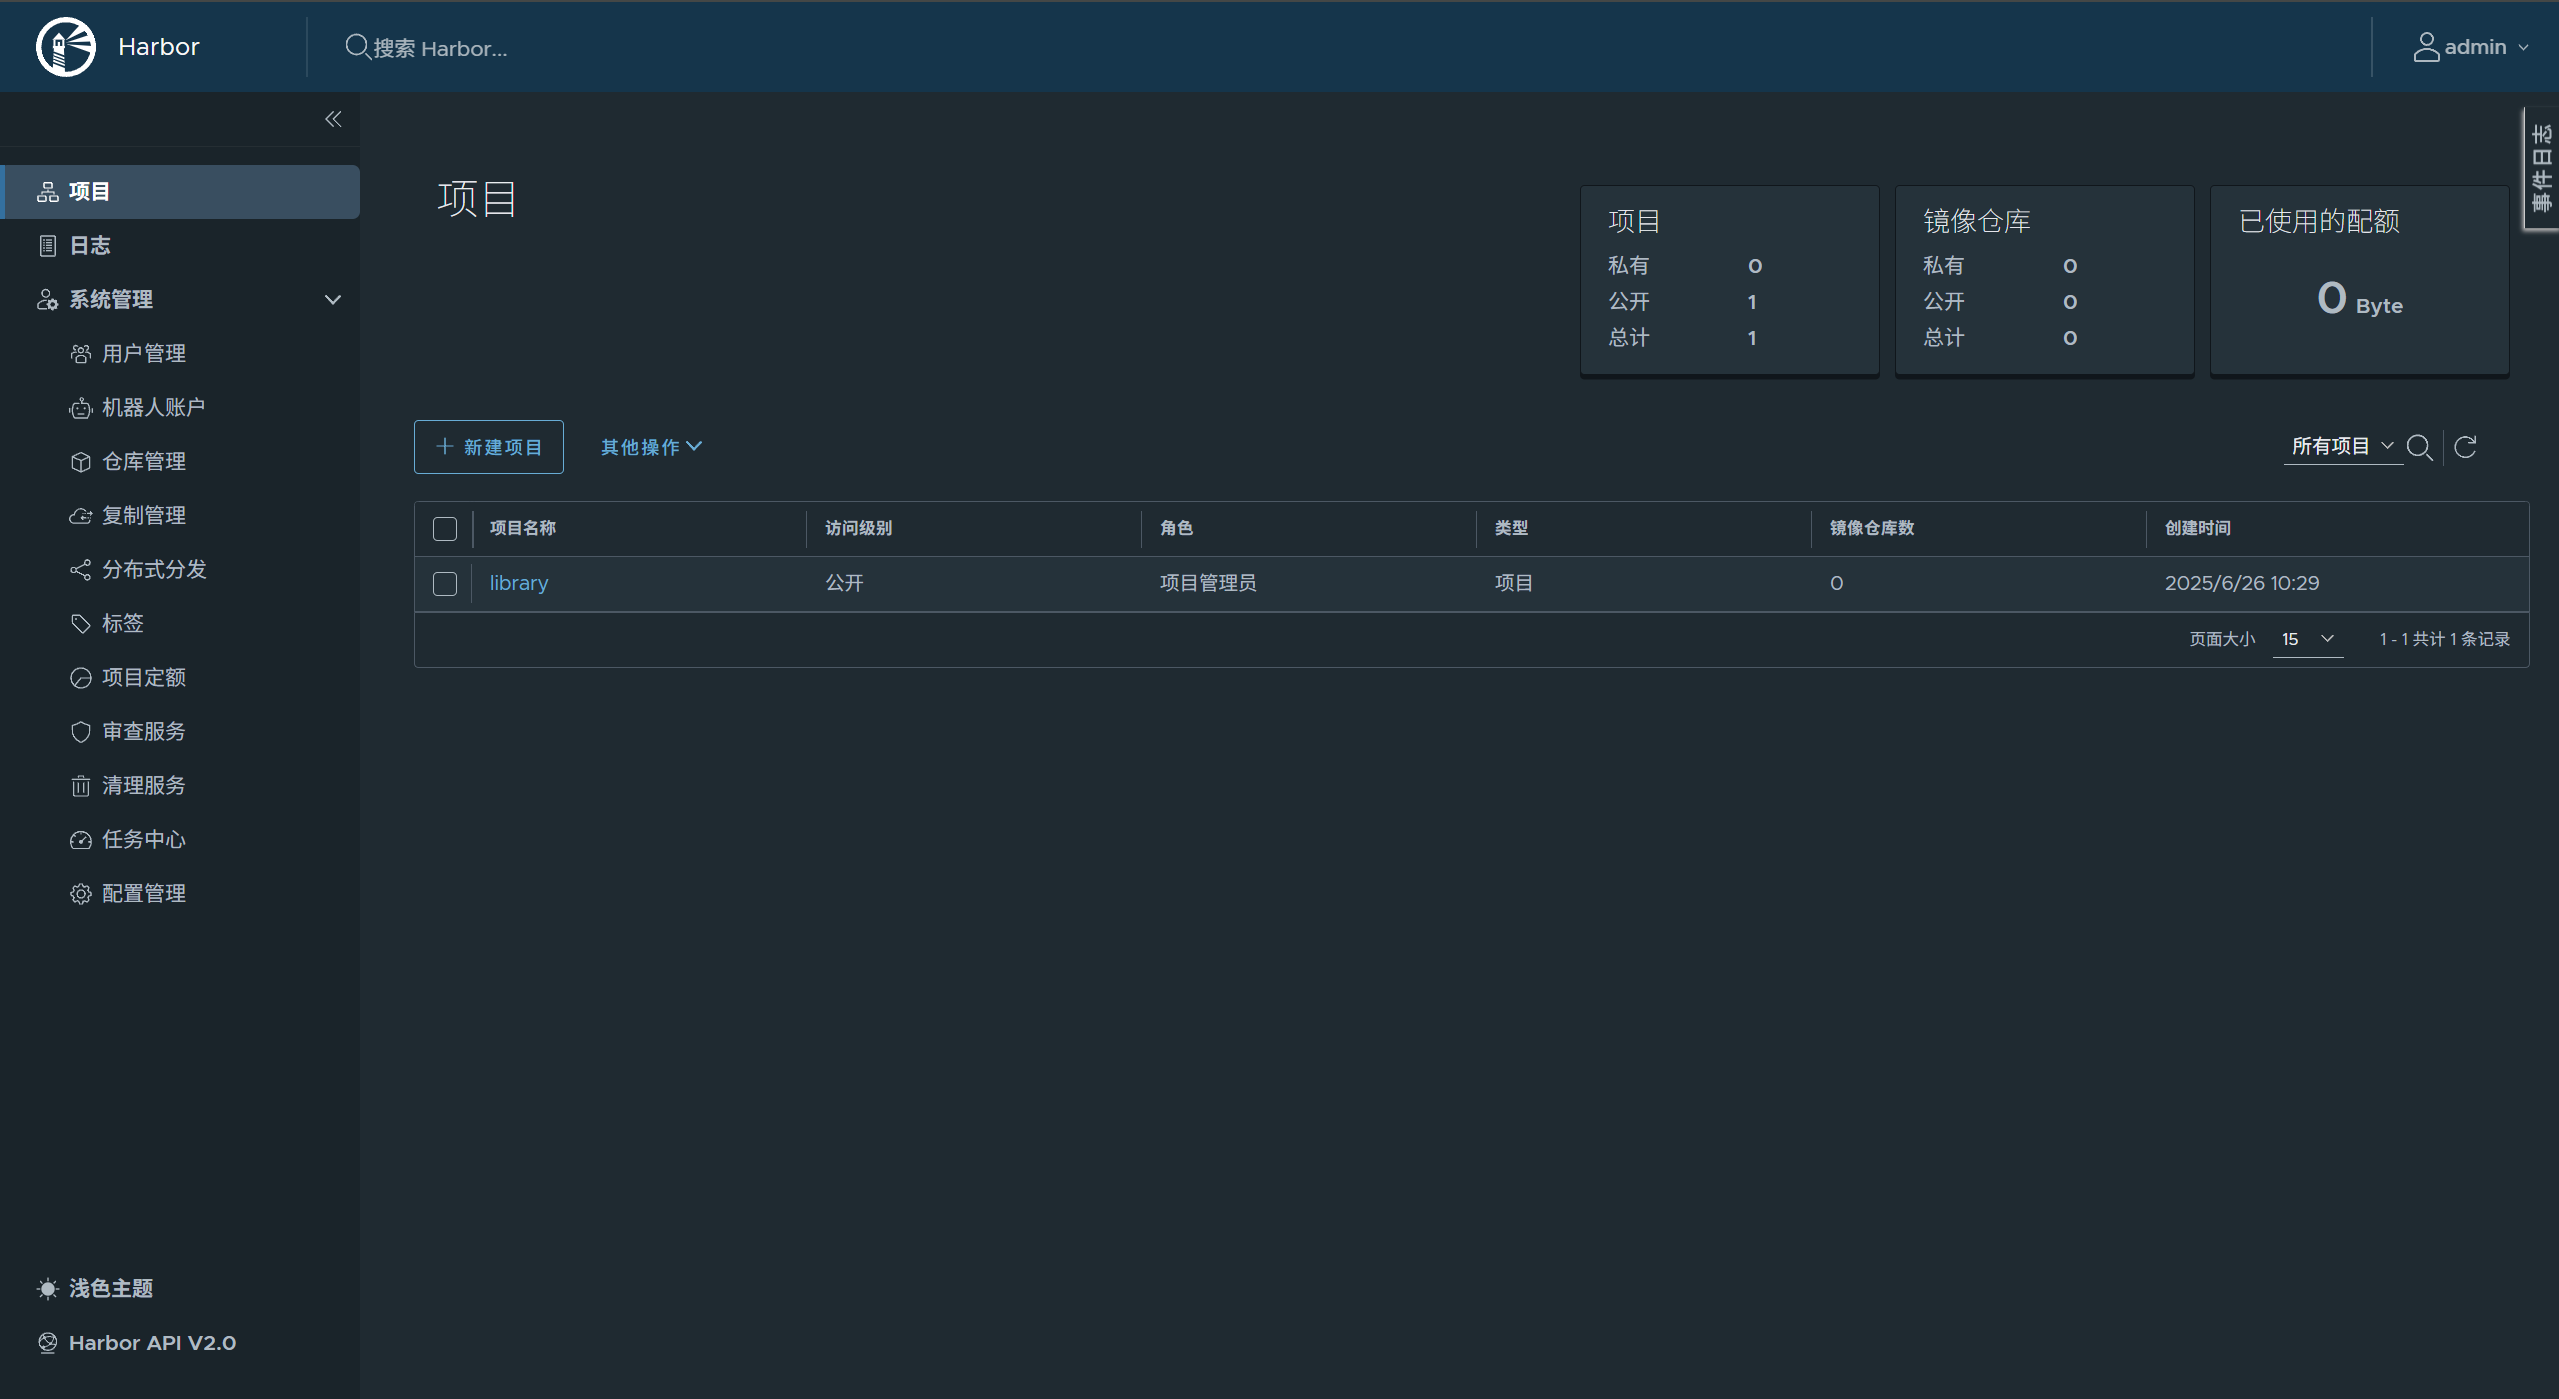Click the Harbor title text
Image resolution: width=2559 pixels, height=1399 pixels.
pos(159,47)
